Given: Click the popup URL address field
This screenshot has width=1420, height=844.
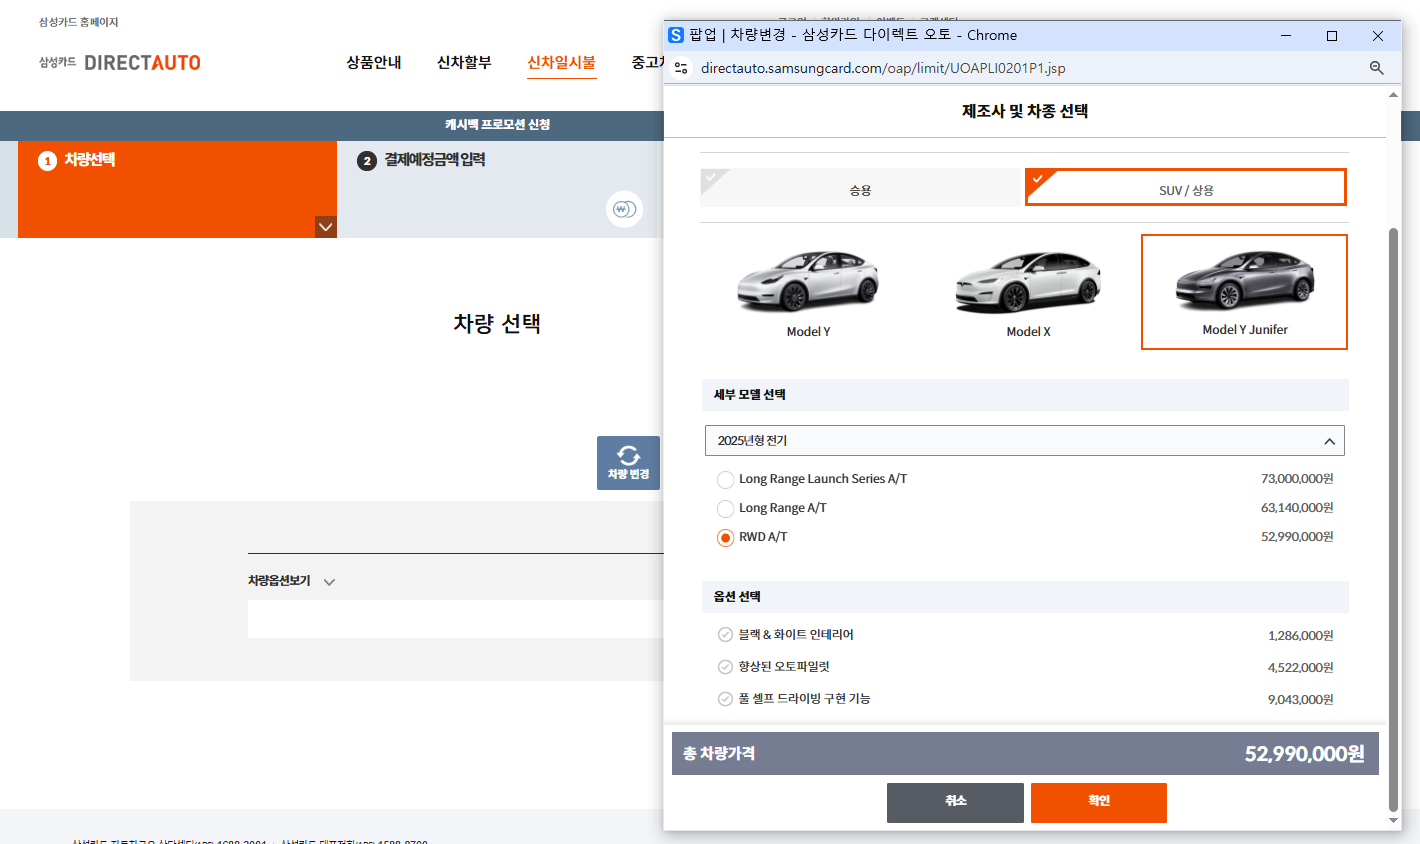Looking at the screenshot, I should 883,68.
